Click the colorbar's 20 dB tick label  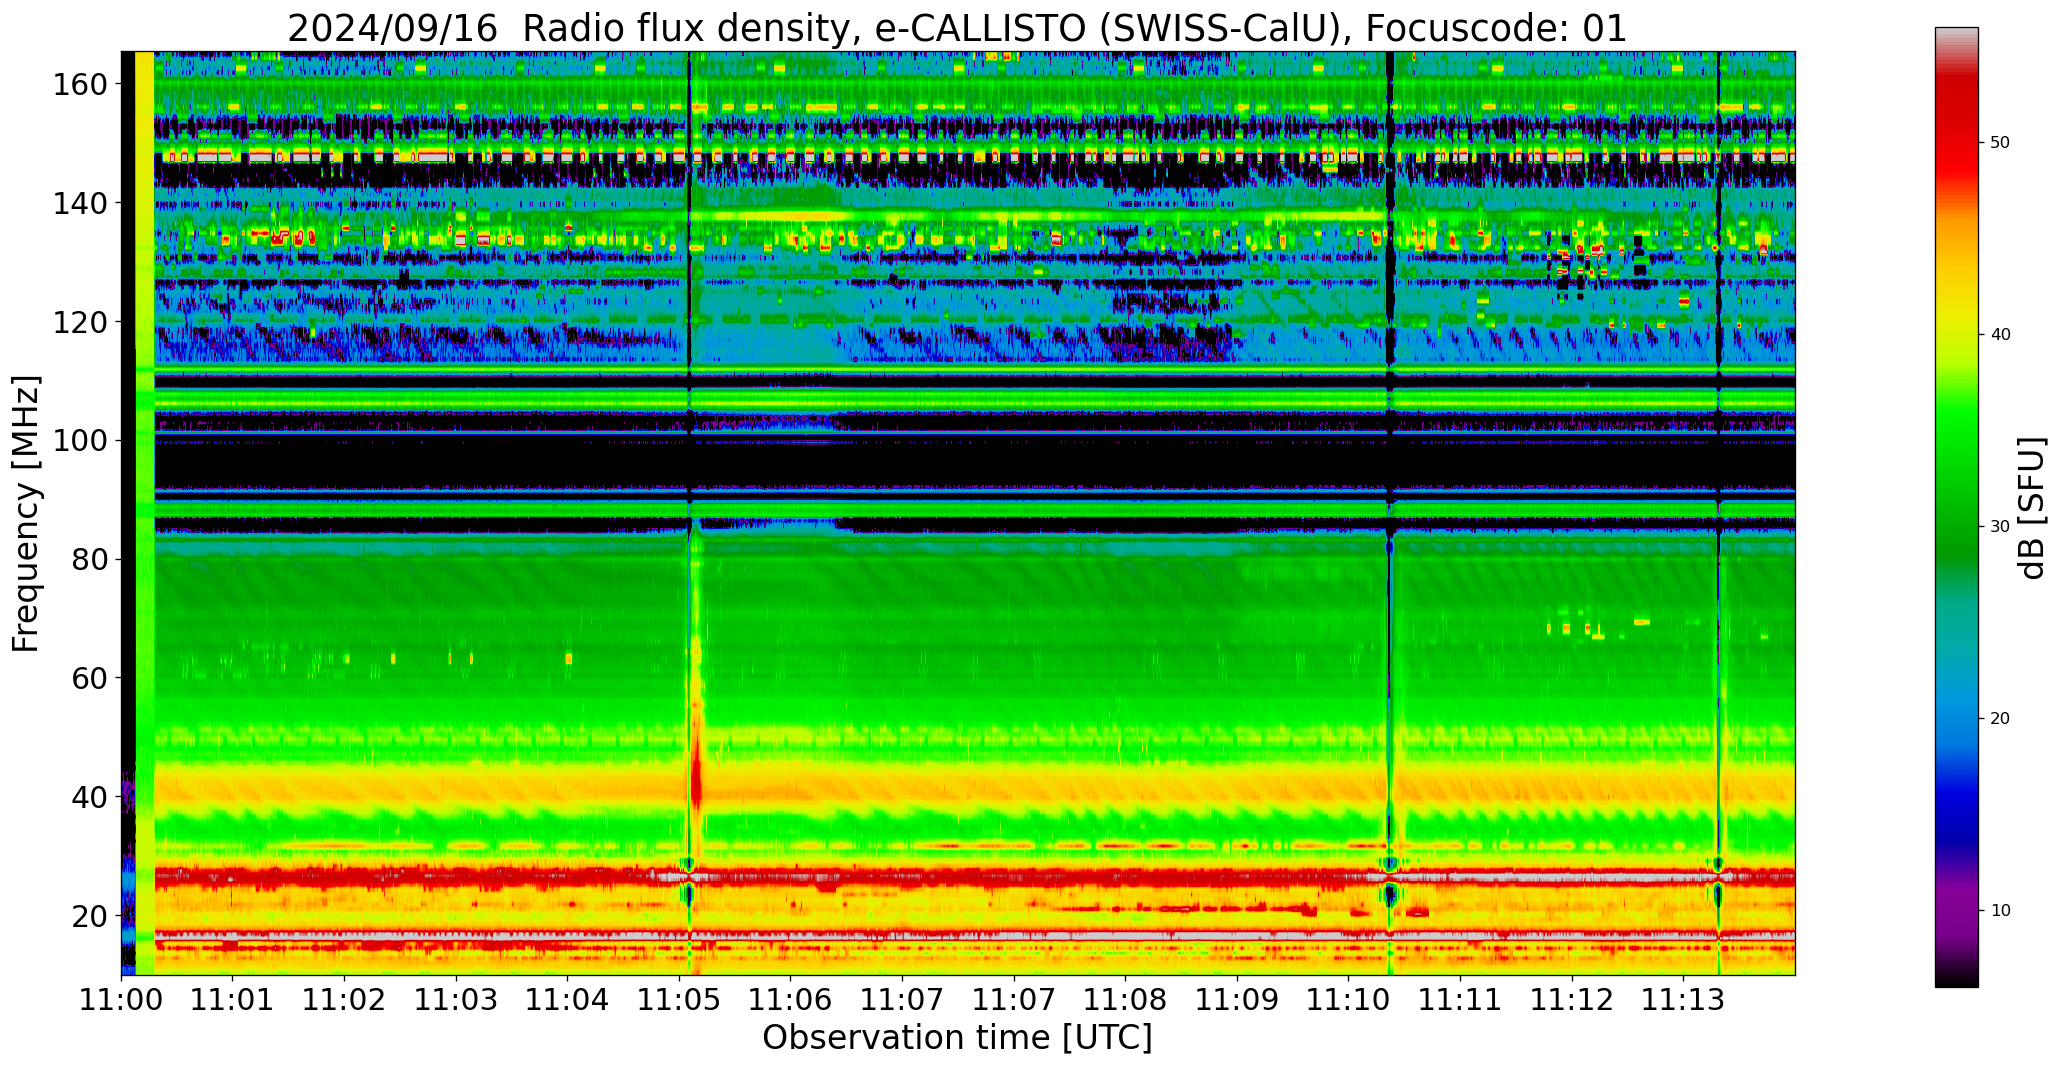tap(2000, 719)
